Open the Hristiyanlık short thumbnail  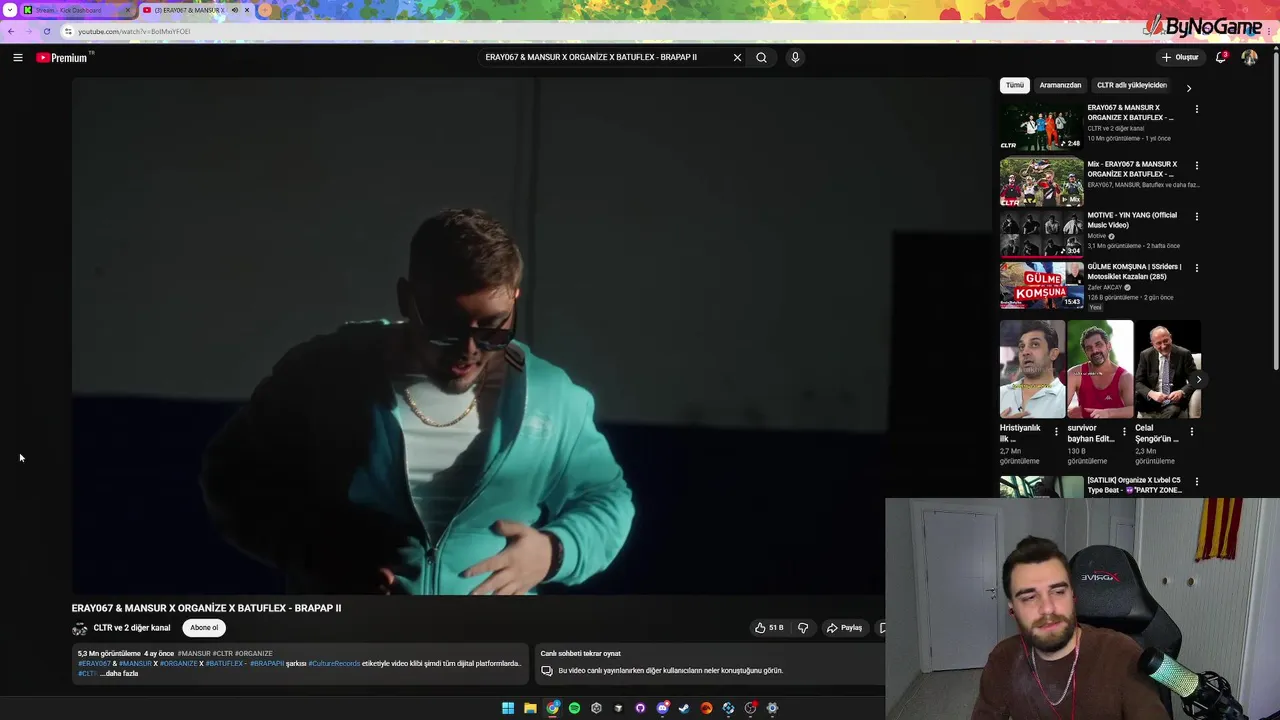[1032, 369]
